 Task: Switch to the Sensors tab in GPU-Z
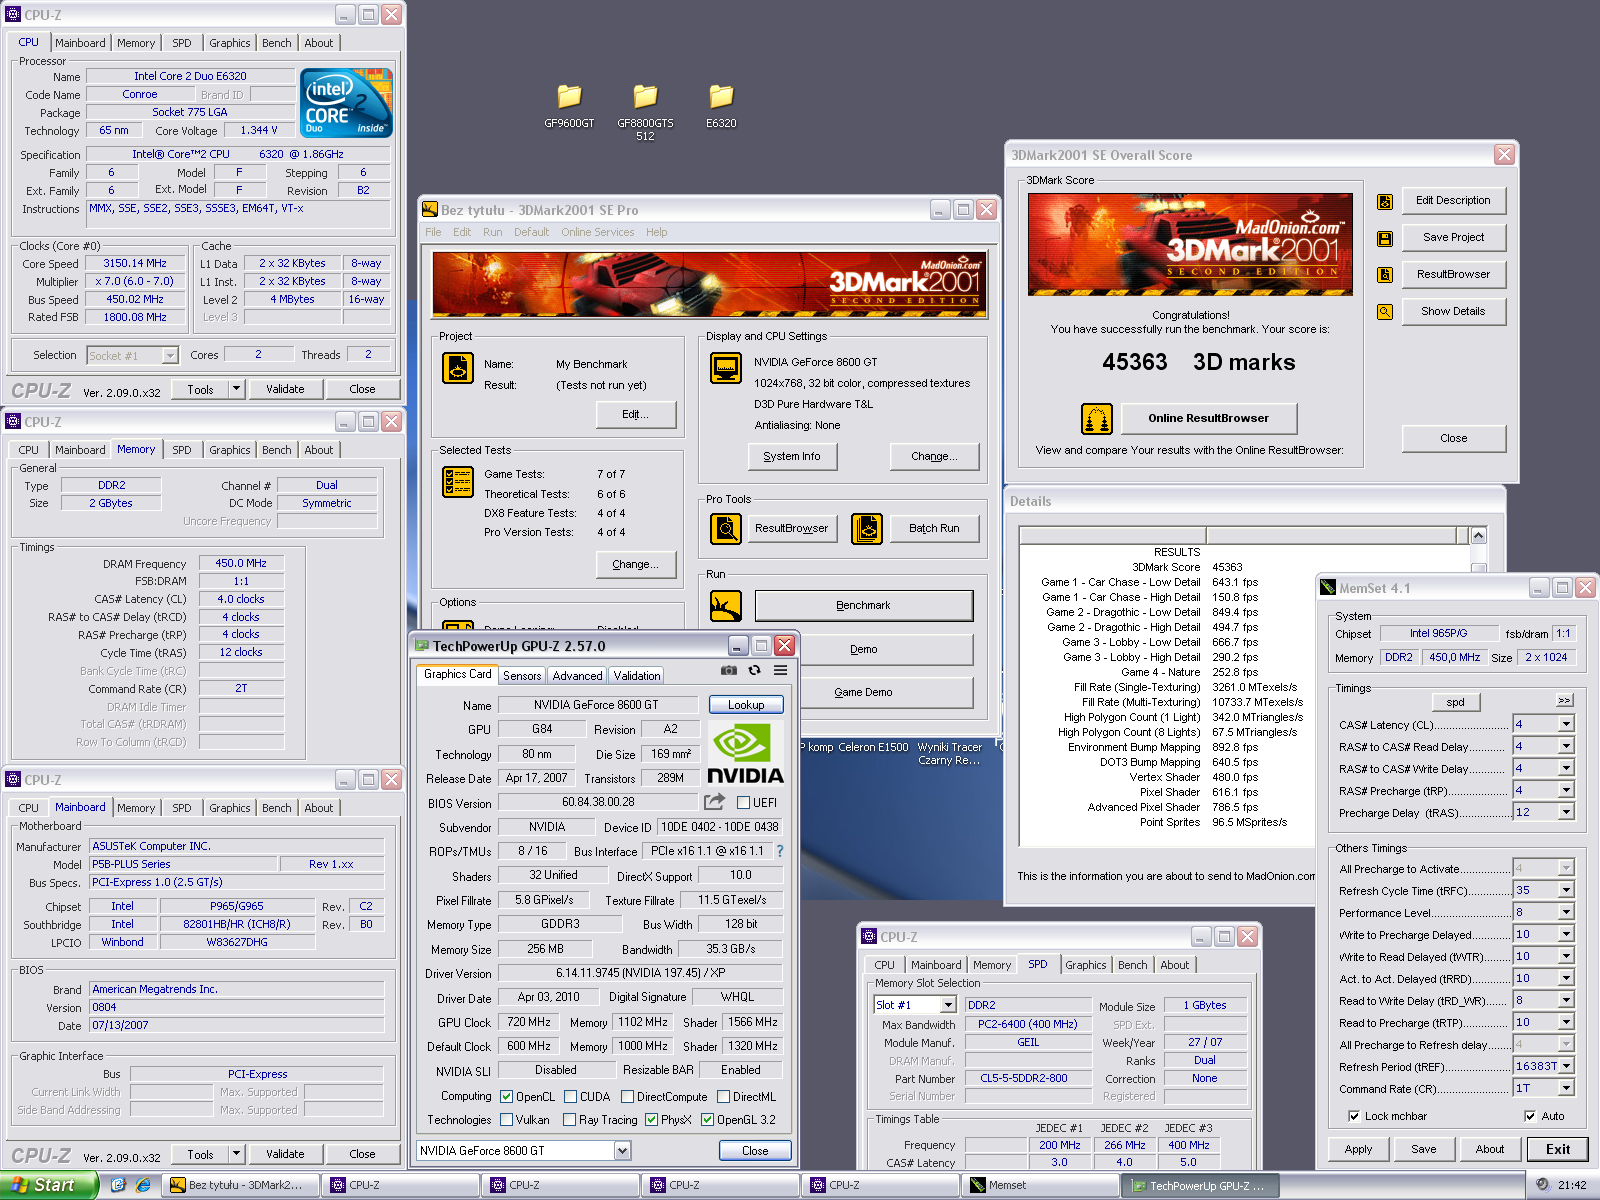[521, 676]
